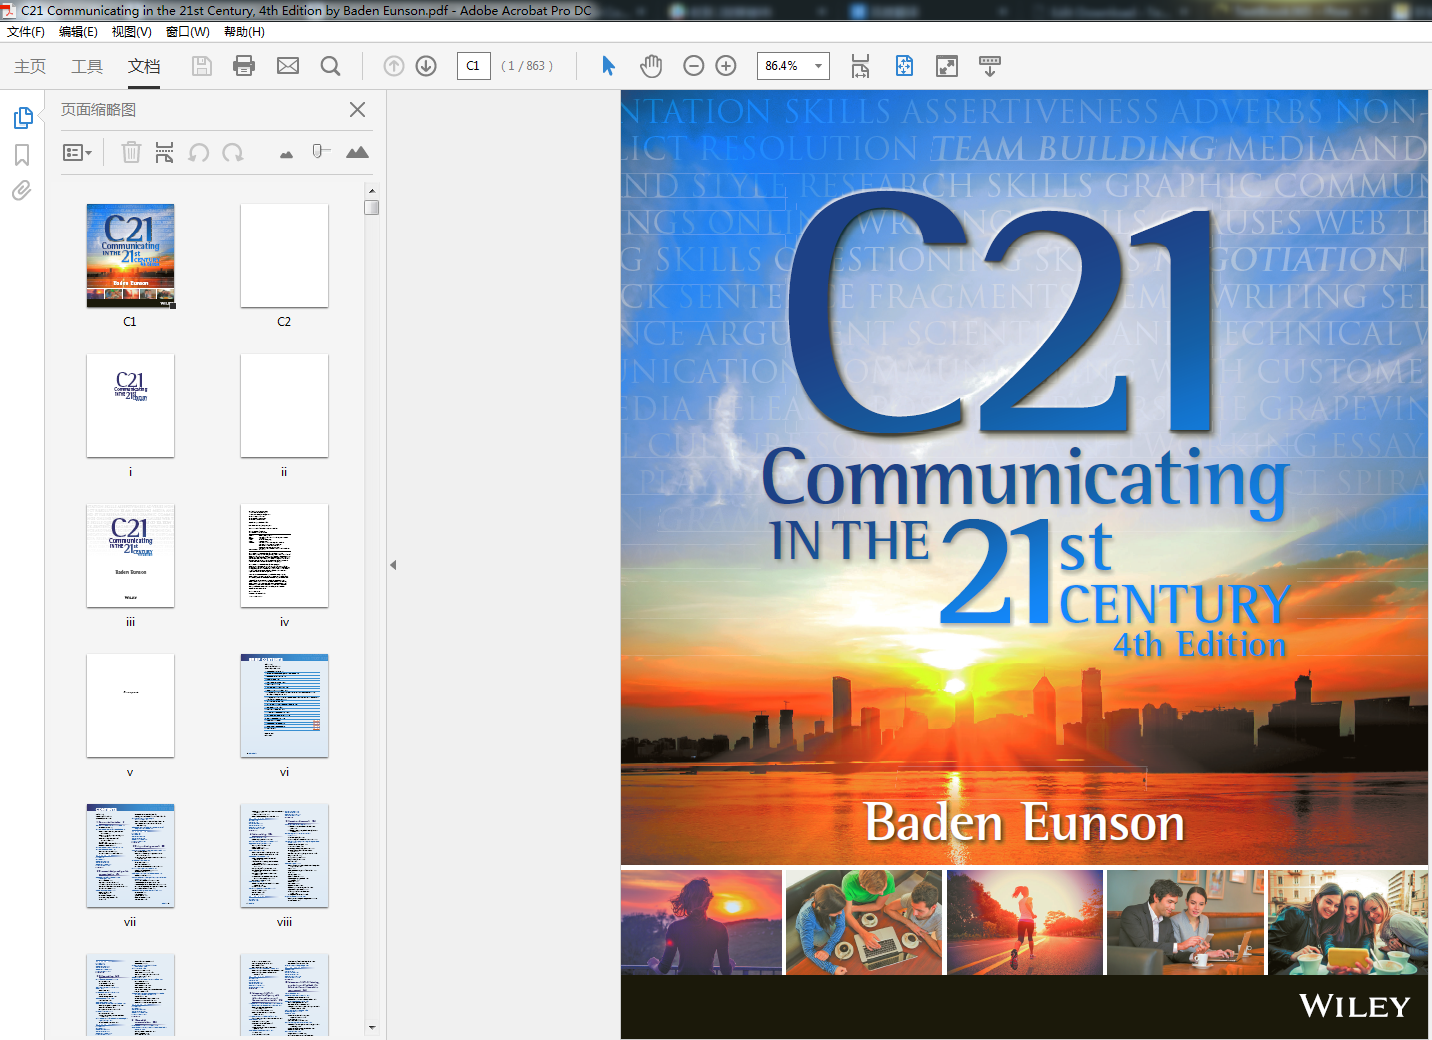Reduce thumbnail size small mountain icon
This screenshot has height=1040, width=1432.
click(287, 154)
